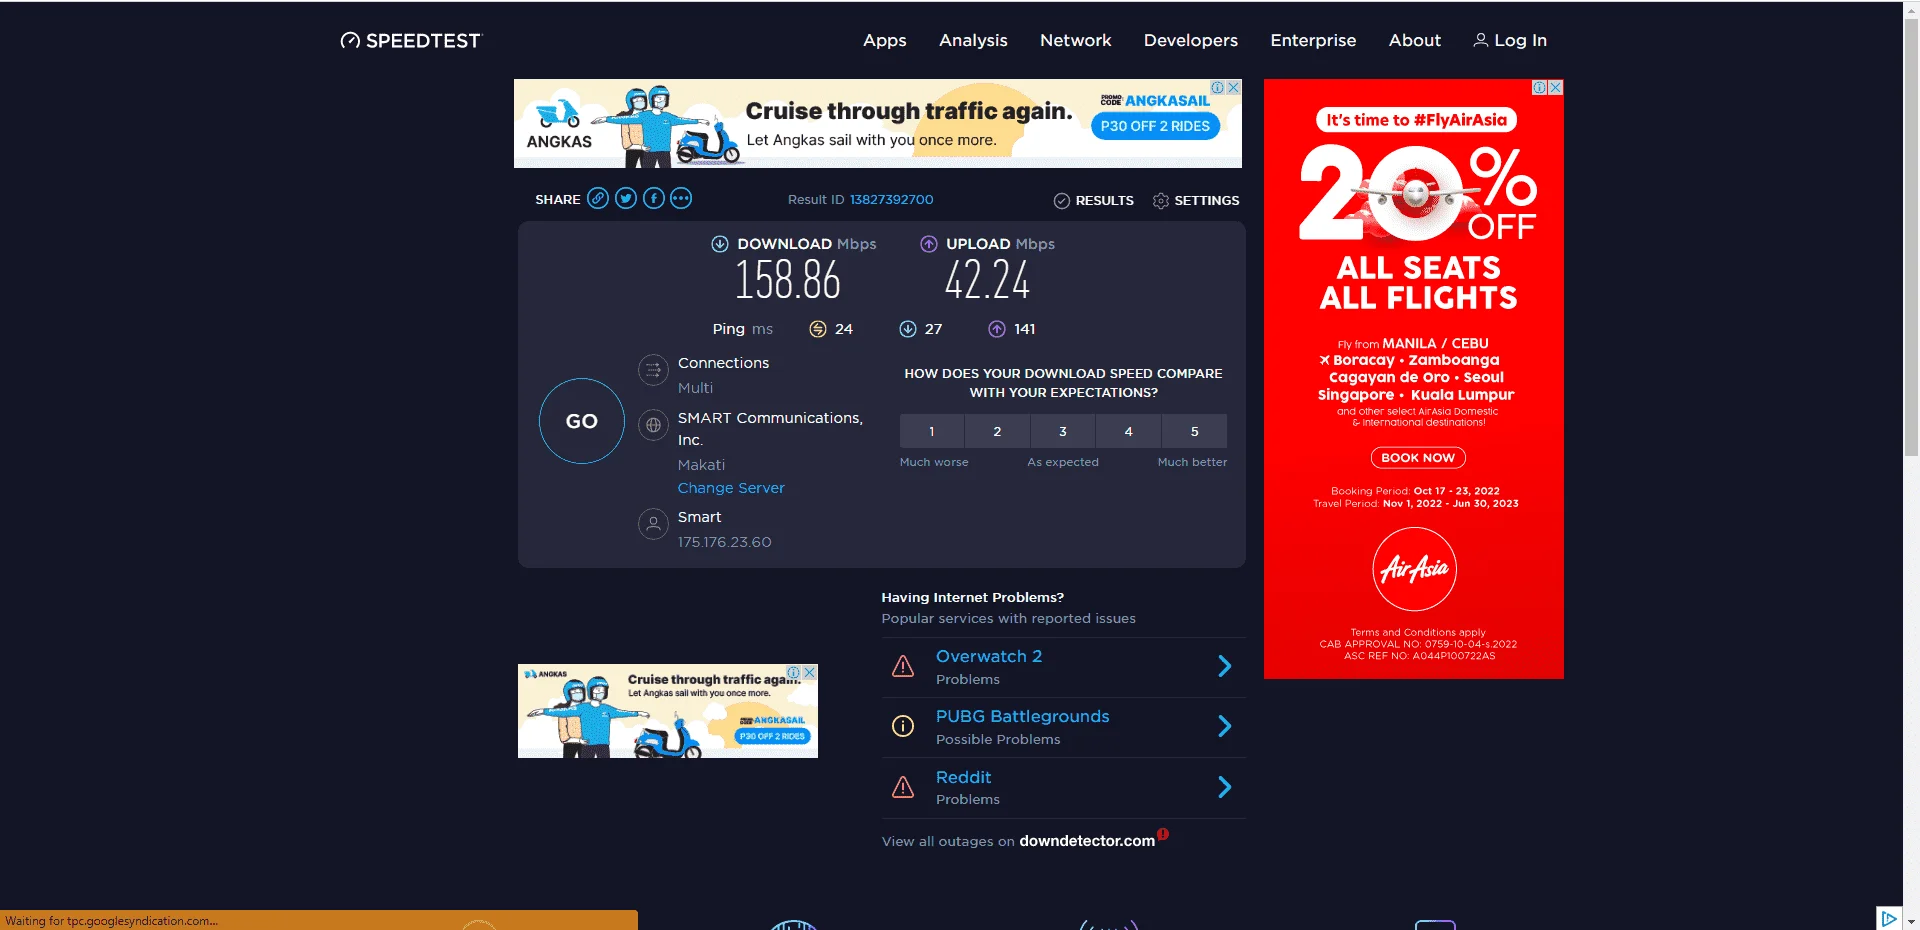Screen dimensions: 1920x930
Task: Close the AirAsia sidebar ad
Action: 1556,87
